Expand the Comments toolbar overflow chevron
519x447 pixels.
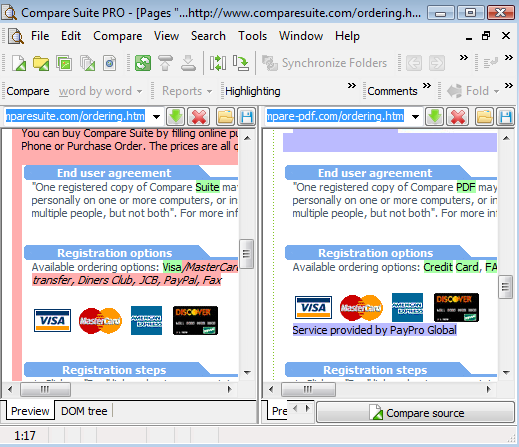(x=427, y=86)
